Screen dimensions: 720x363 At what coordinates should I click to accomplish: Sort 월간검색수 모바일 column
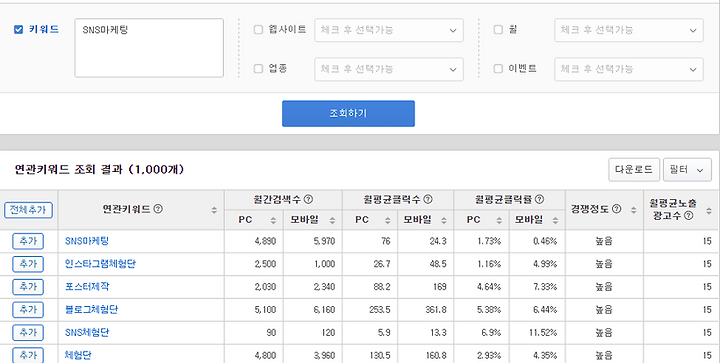pos(332,220)
